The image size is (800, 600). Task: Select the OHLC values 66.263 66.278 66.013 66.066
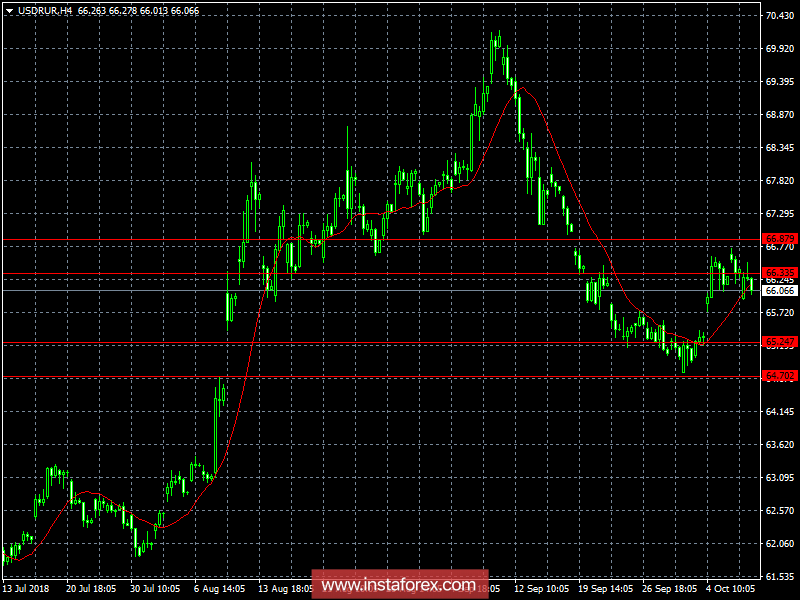138,11
